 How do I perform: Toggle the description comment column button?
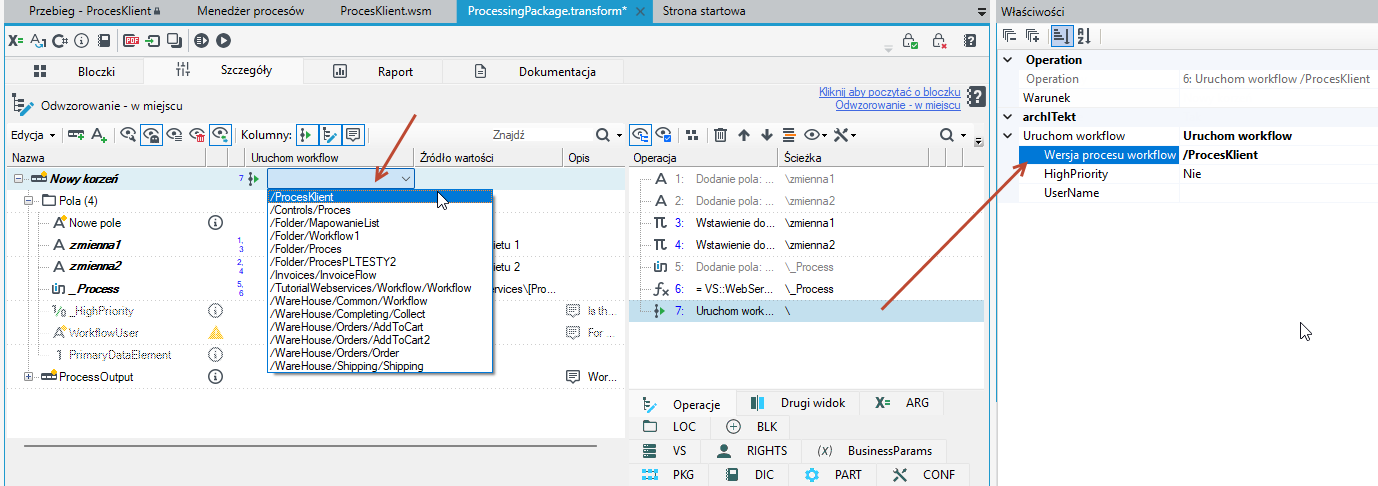pos(353,134)
